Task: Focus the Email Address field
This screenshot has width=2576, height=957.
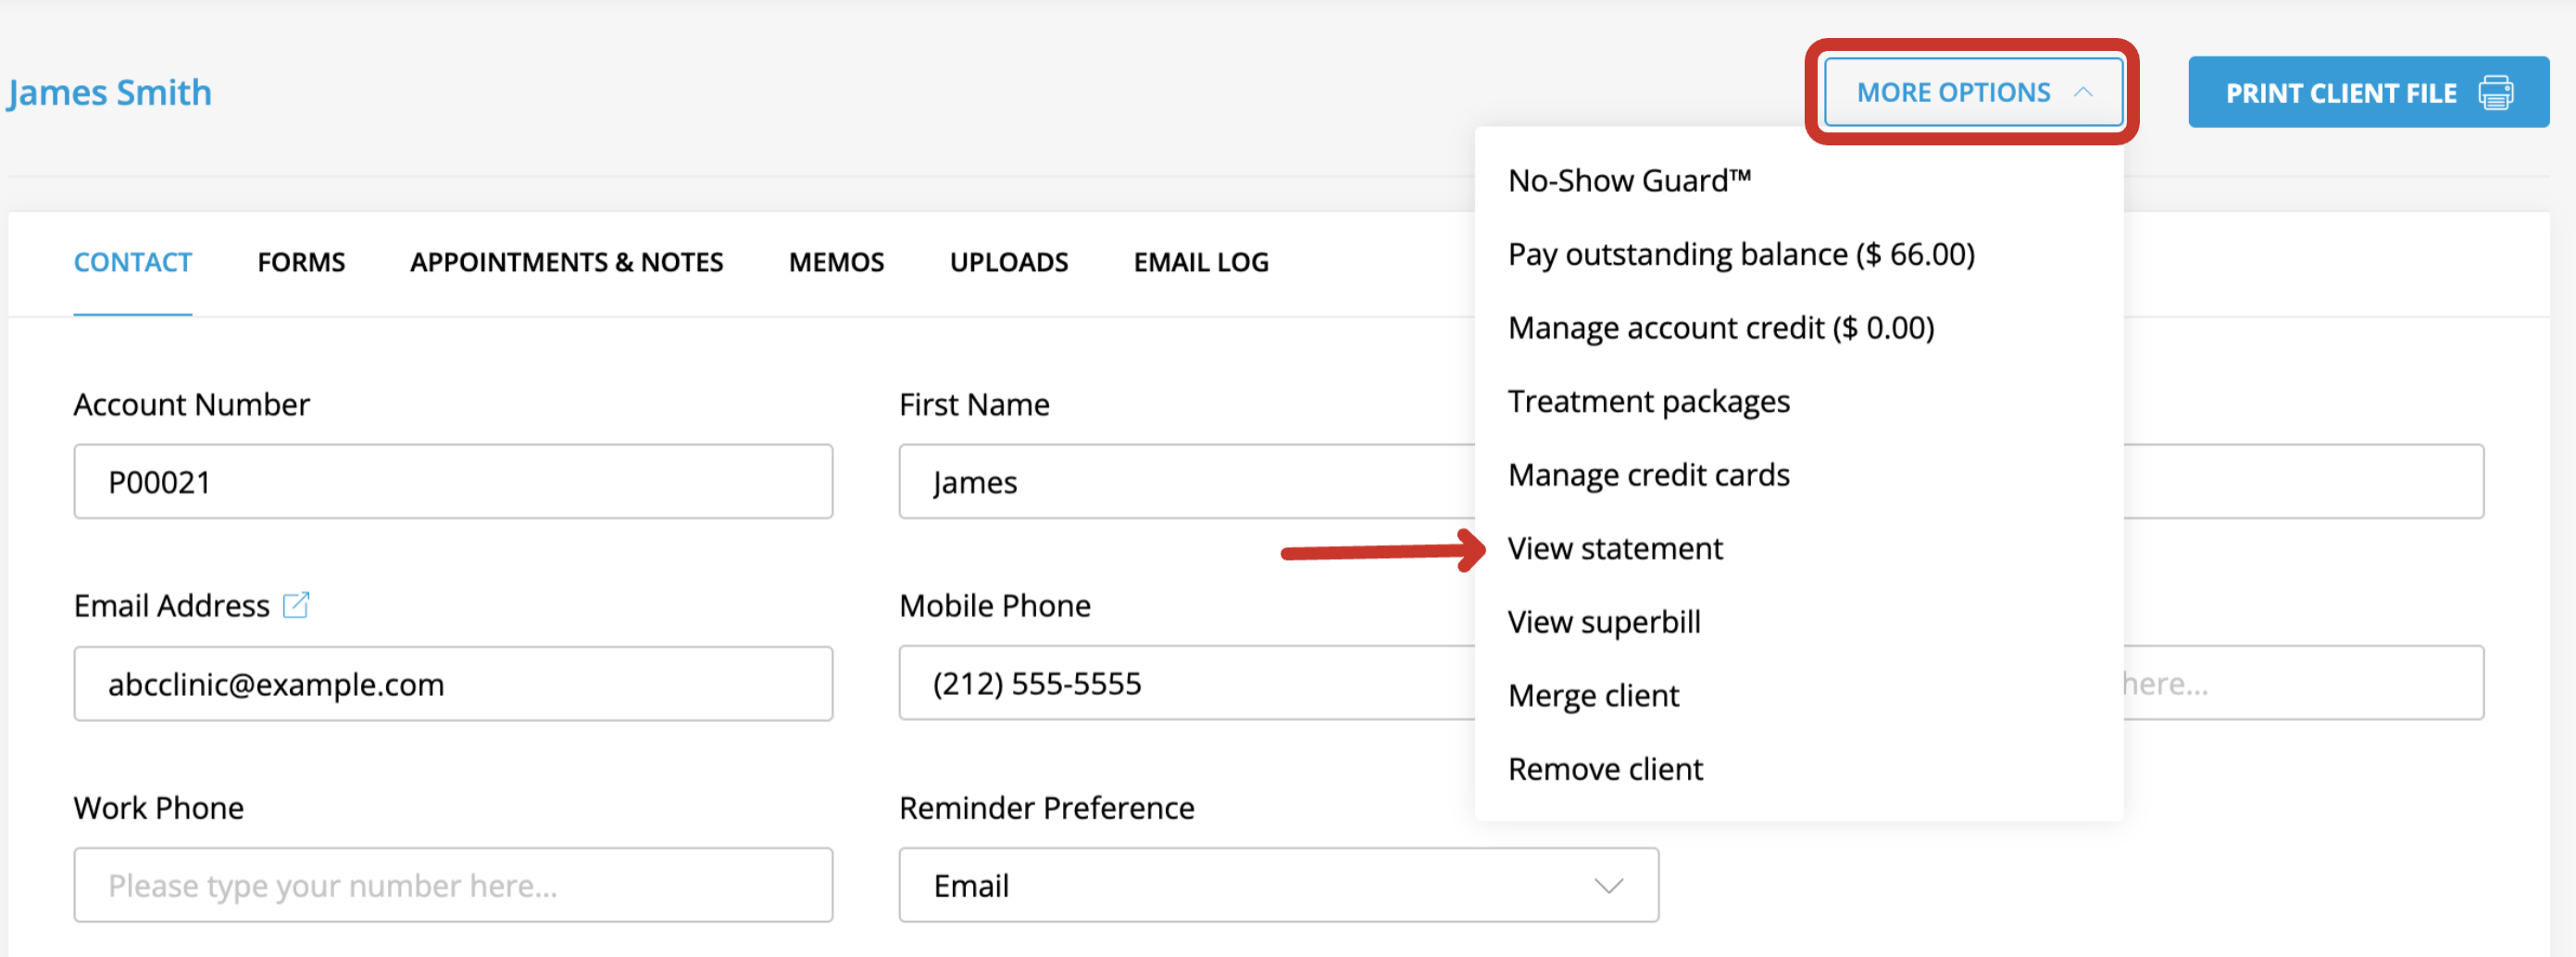Action: [x=453, y=684]
